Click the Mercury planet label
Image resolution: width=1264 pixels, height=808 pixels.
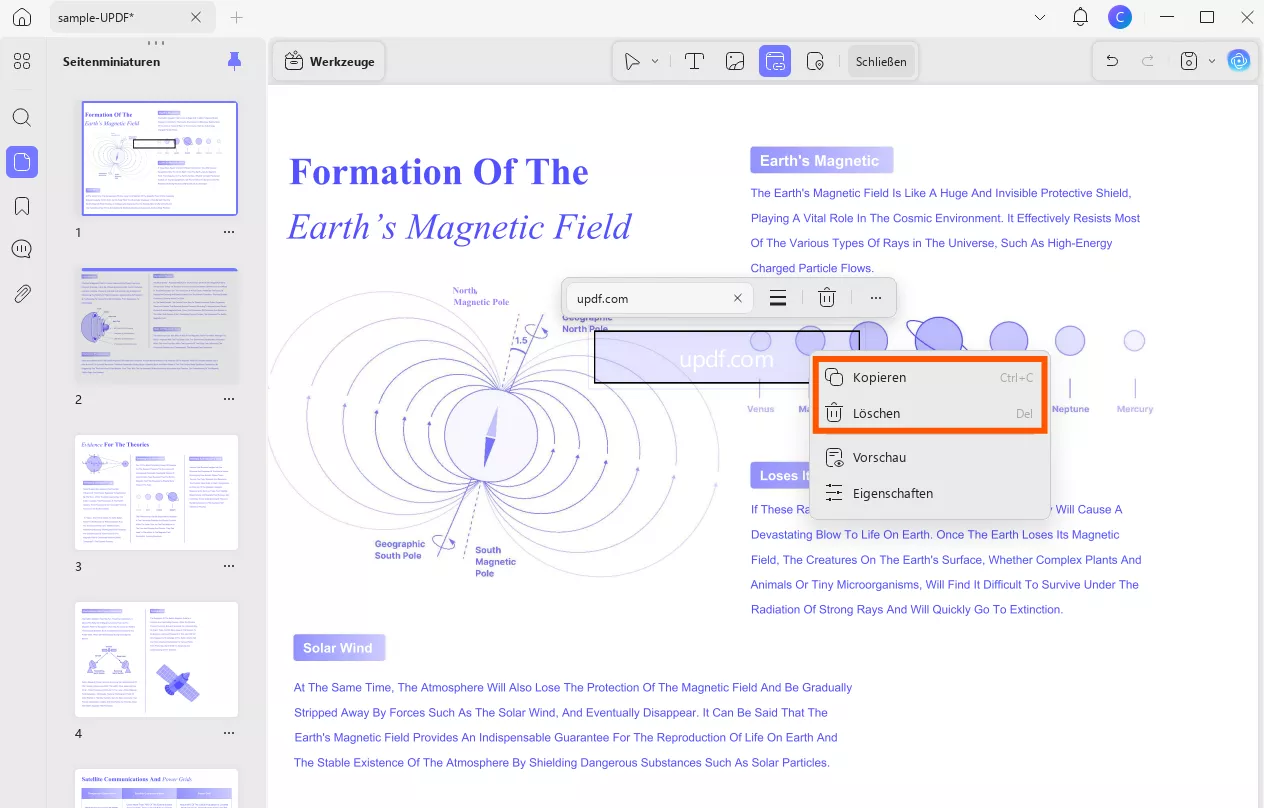click(1135, 409)
